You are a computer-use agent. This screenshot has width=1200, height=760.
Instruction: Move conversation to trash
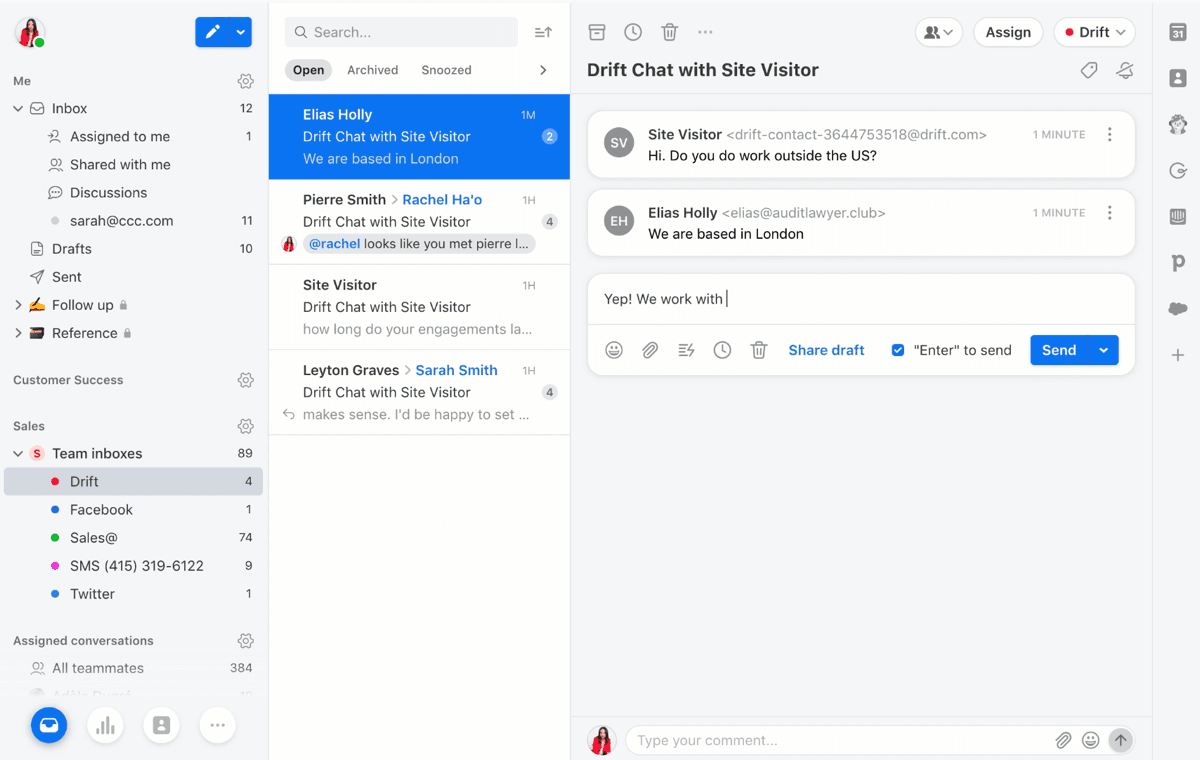[669, 32]
